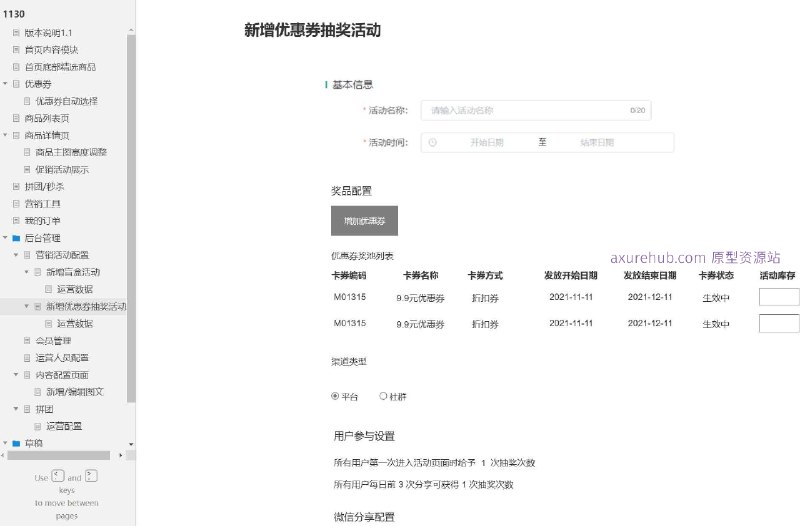Select the 平台 radio button
Screen dimensions: 800x526
pyautogui.click(x=335, y=396)
